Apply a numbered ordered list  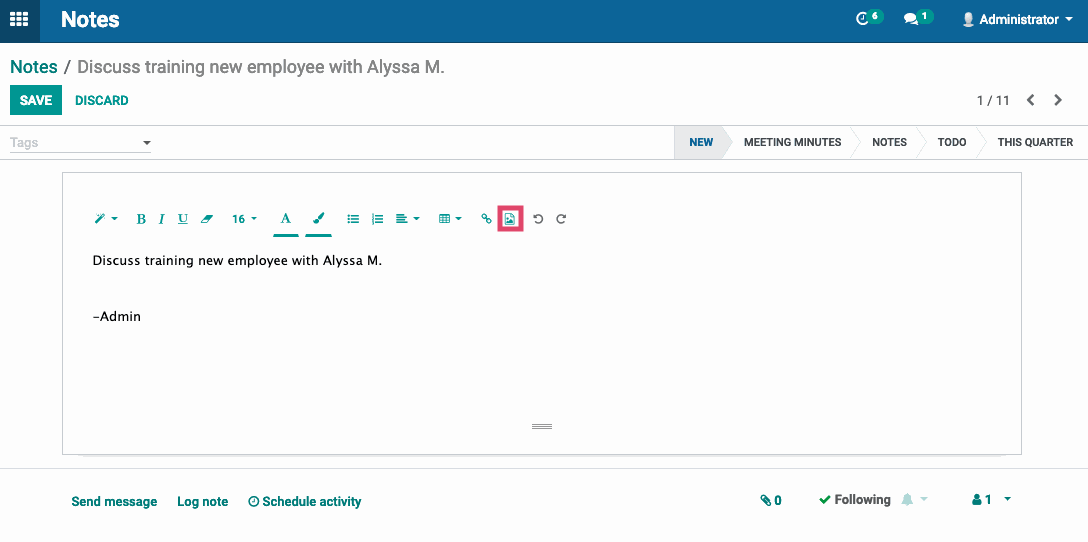click(377, 219)
